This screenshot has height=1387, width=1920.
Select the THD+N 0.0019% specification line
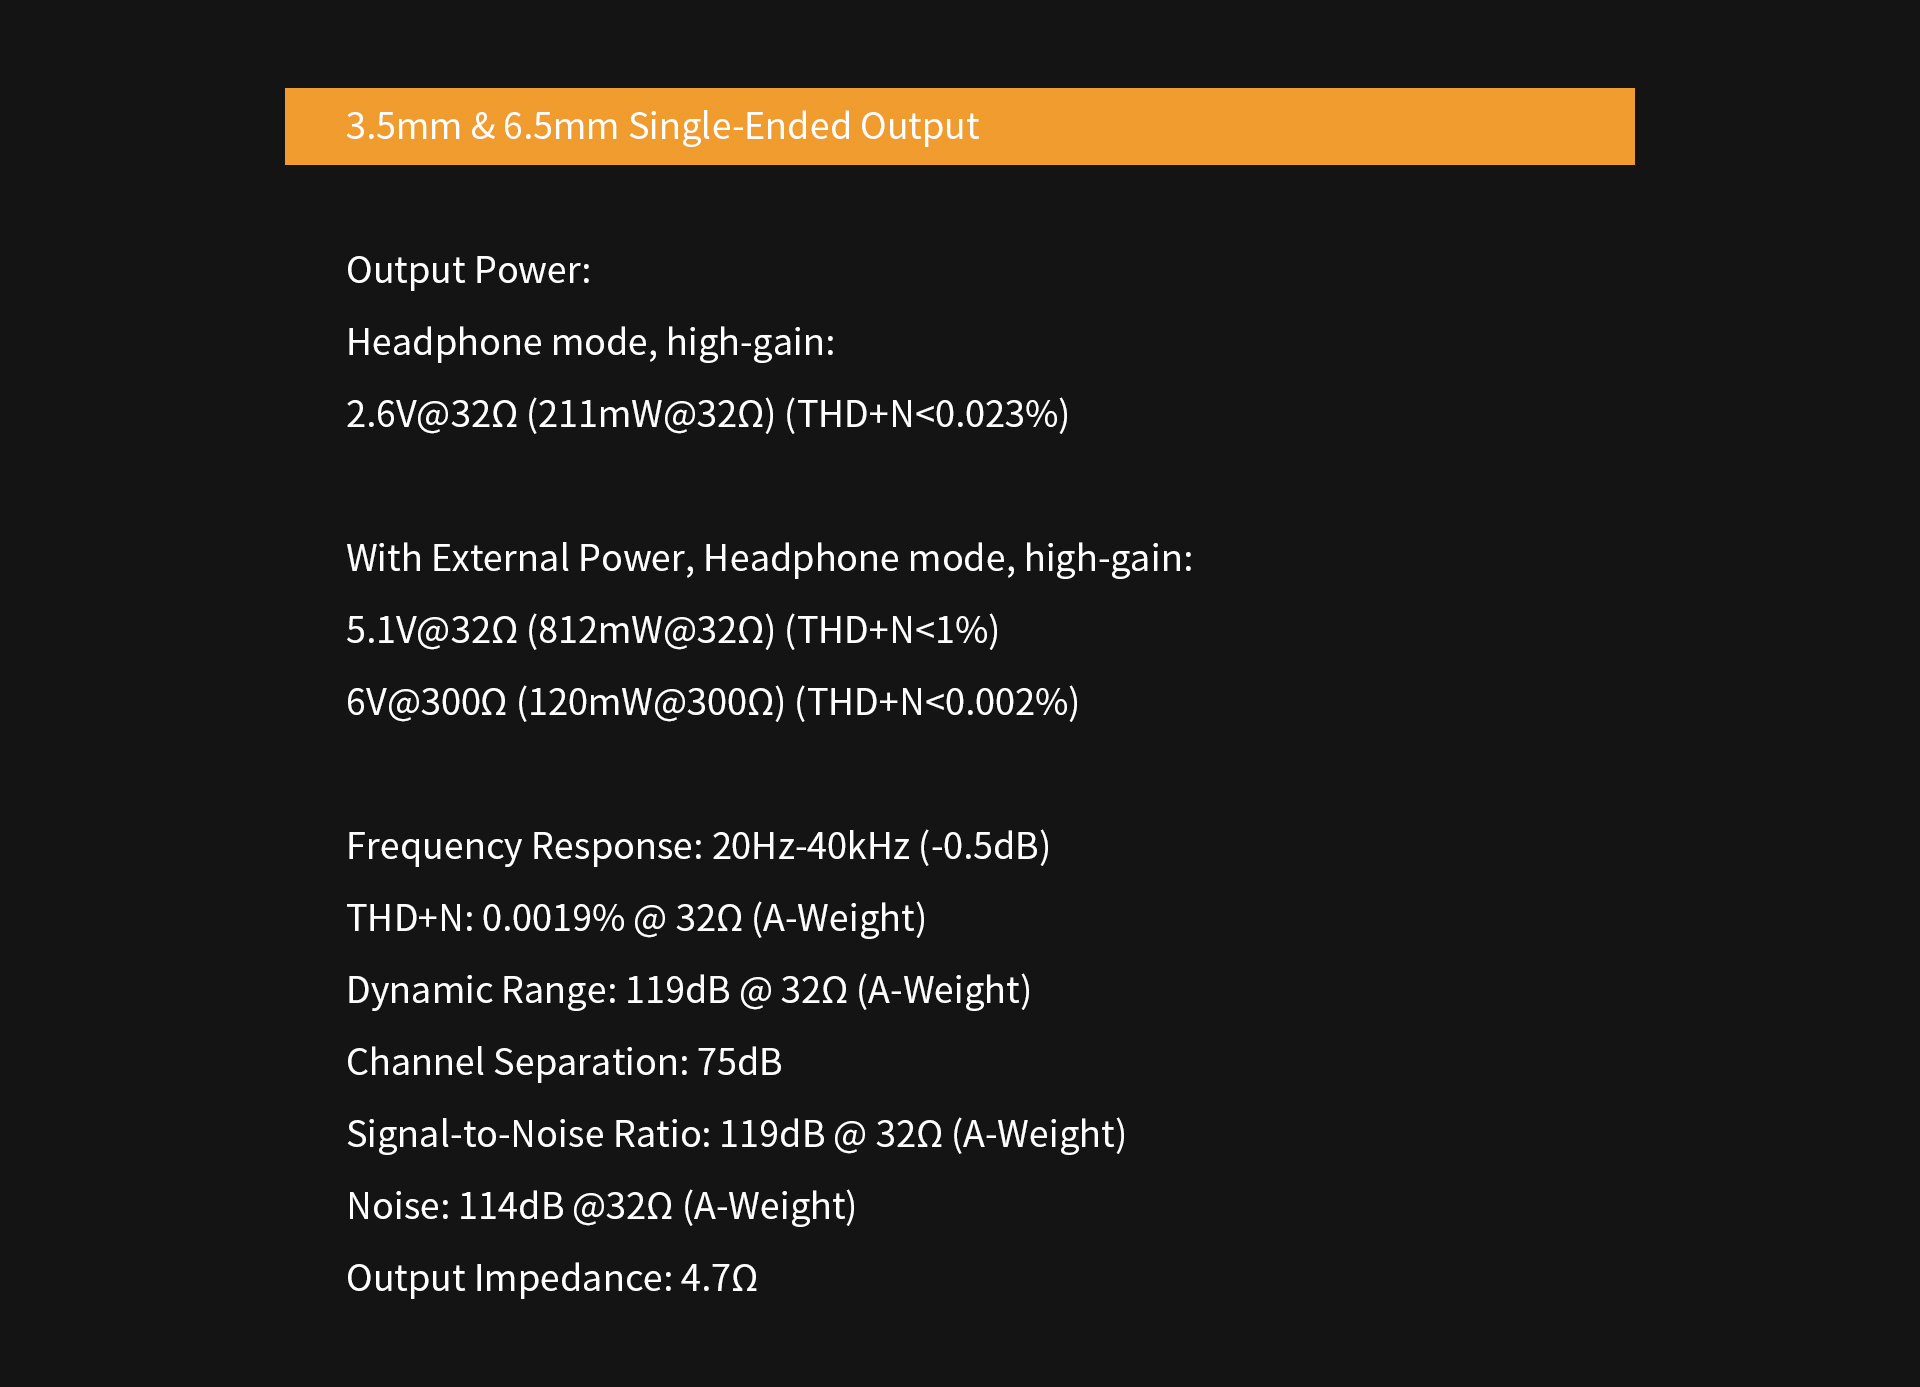tap(636, 918)
